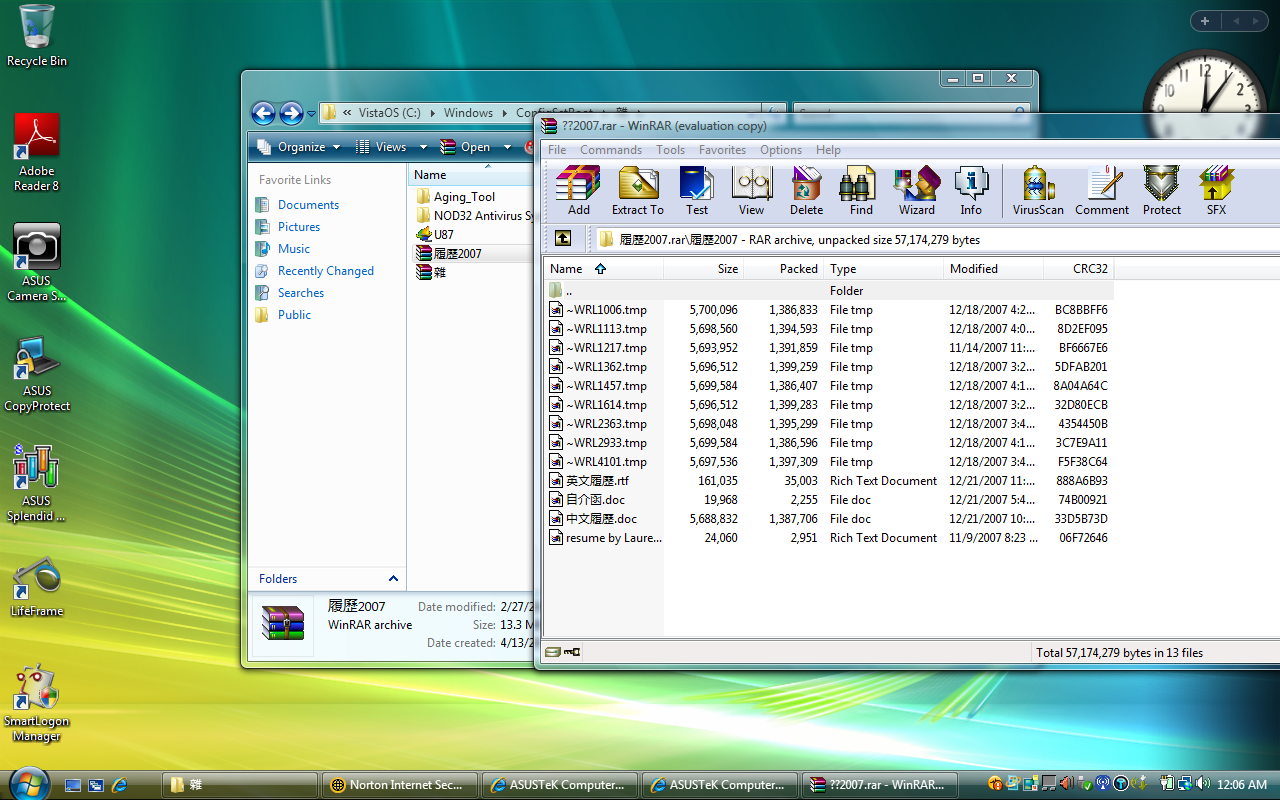Run VirusScan from the WinRAR toolbar
The image size is (1280, 800).
click(1038, 190)
